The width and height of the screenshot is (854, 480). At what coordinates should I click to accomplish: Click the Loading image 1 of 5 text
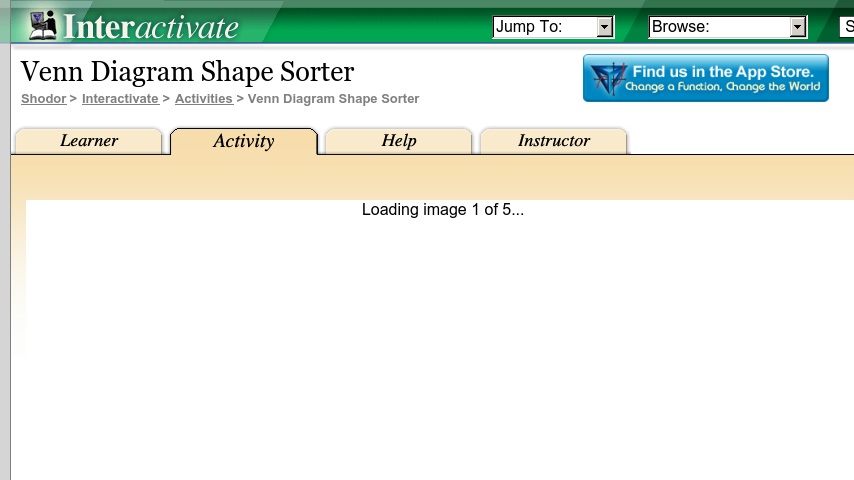(x=442, y=210)
